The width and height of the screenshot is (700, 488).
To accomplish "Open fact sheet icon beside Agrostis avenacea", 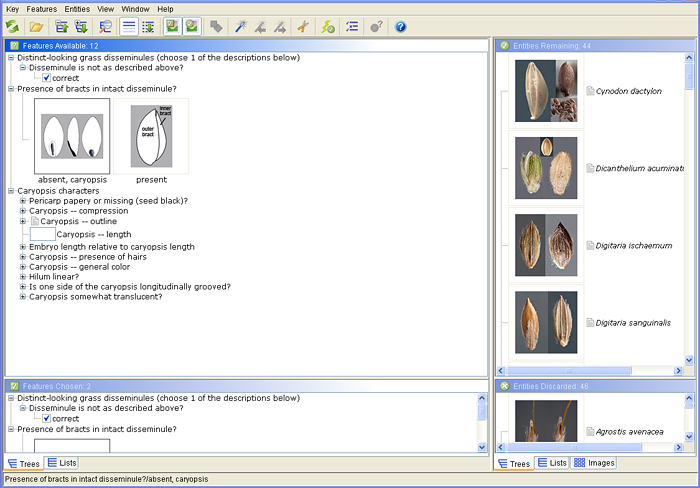I will [x=590, y=432].
